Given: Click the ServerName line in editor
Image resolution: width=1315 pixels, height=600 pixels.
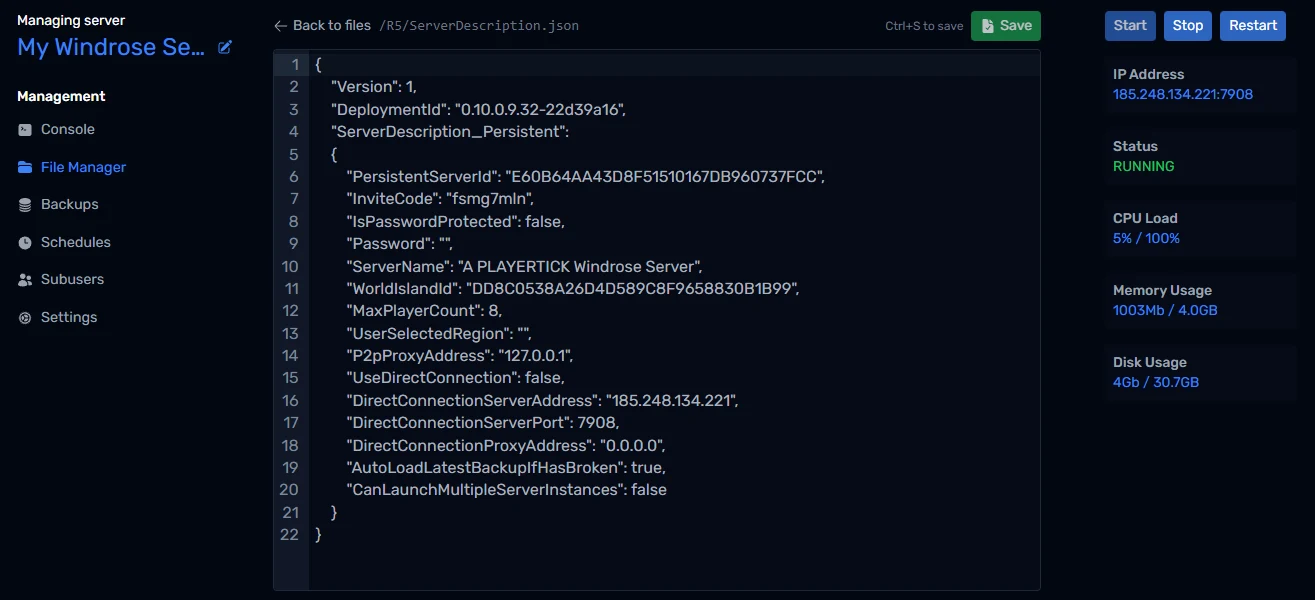Looking at the screenshot, I should (526, 266).
